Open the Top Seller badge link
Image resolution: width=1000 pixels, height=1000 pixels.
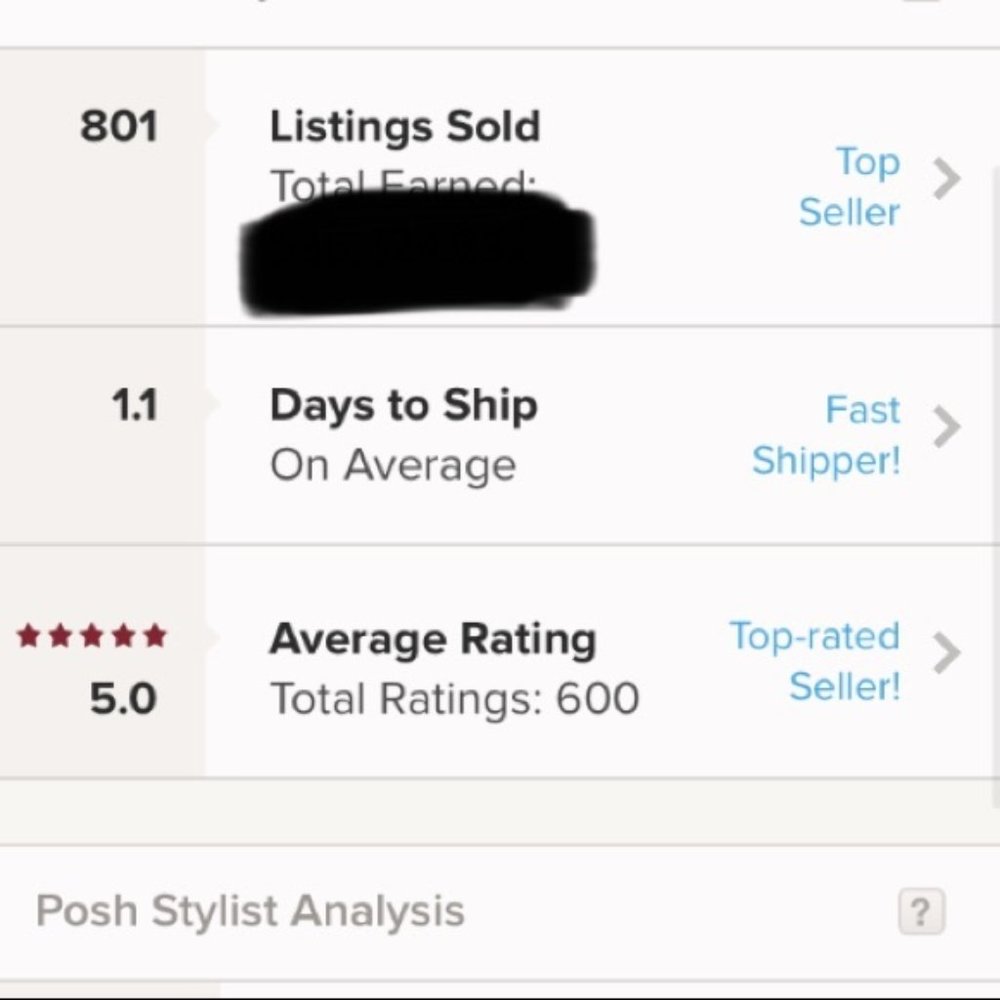(848, 187)
